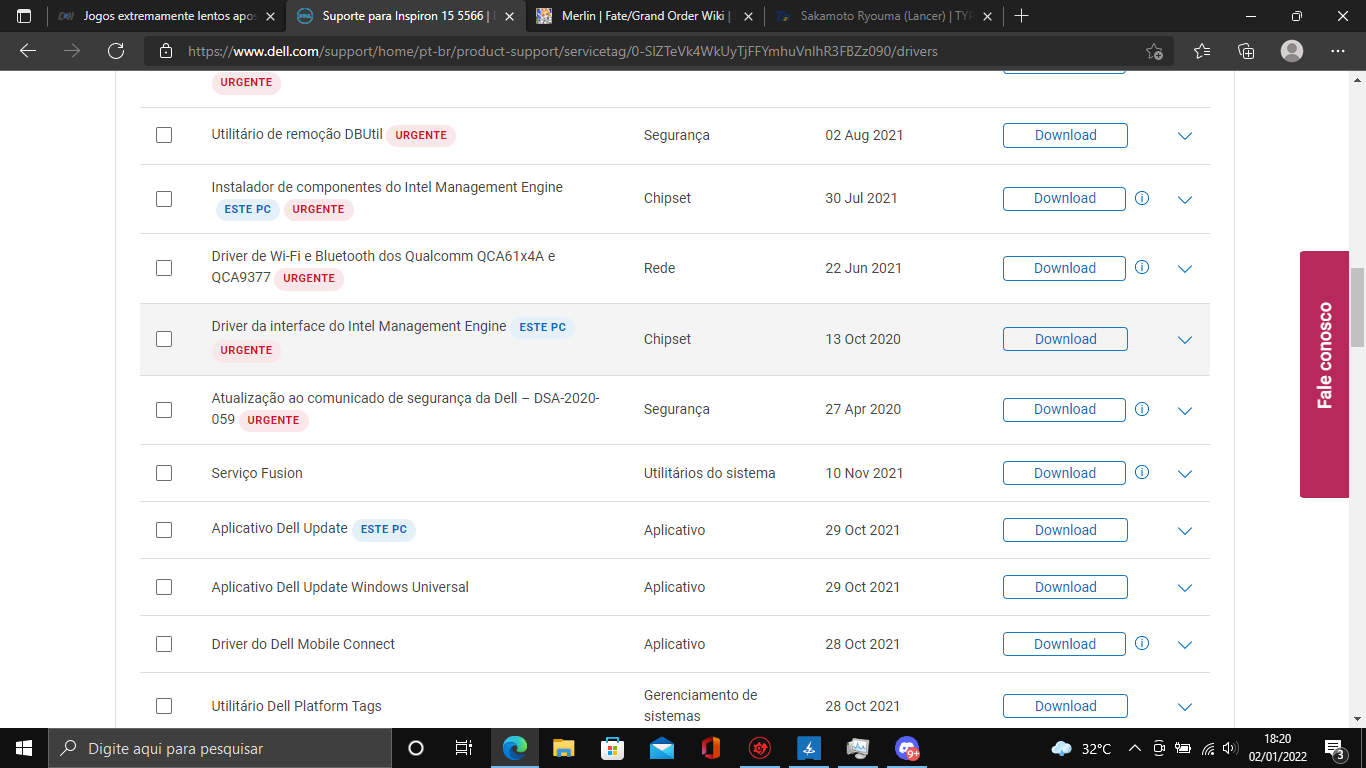1366x768 pixels.
Task: Open the Fale conosco side panel
Action: 1325,374
